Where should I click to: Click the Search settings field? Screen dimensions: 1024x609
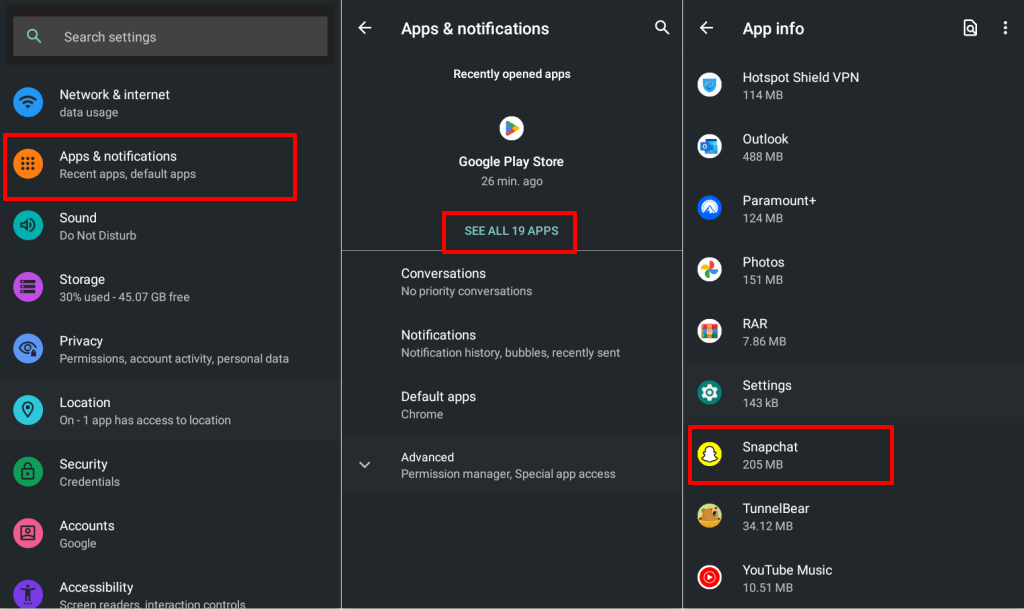click(170, 37)
